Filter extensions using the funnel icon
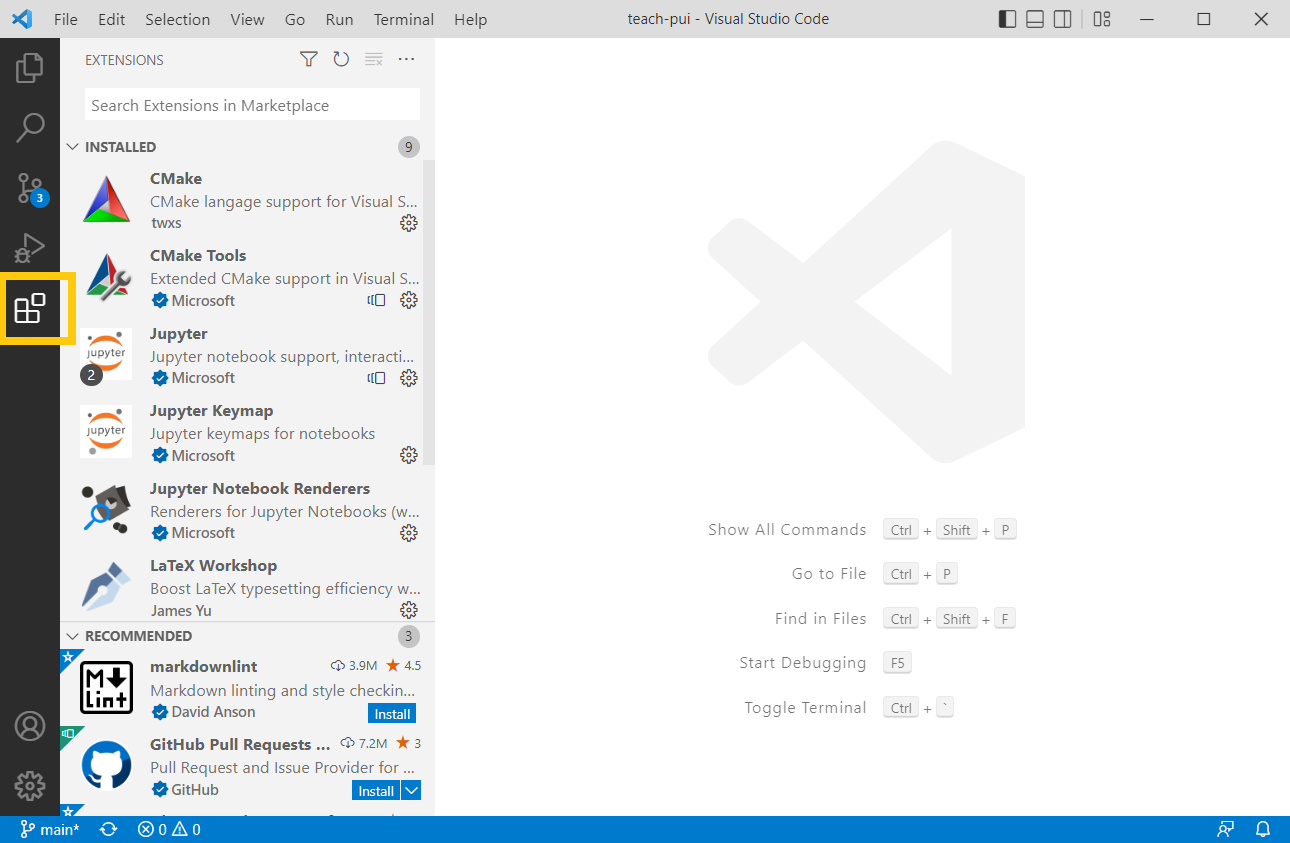 309,60
